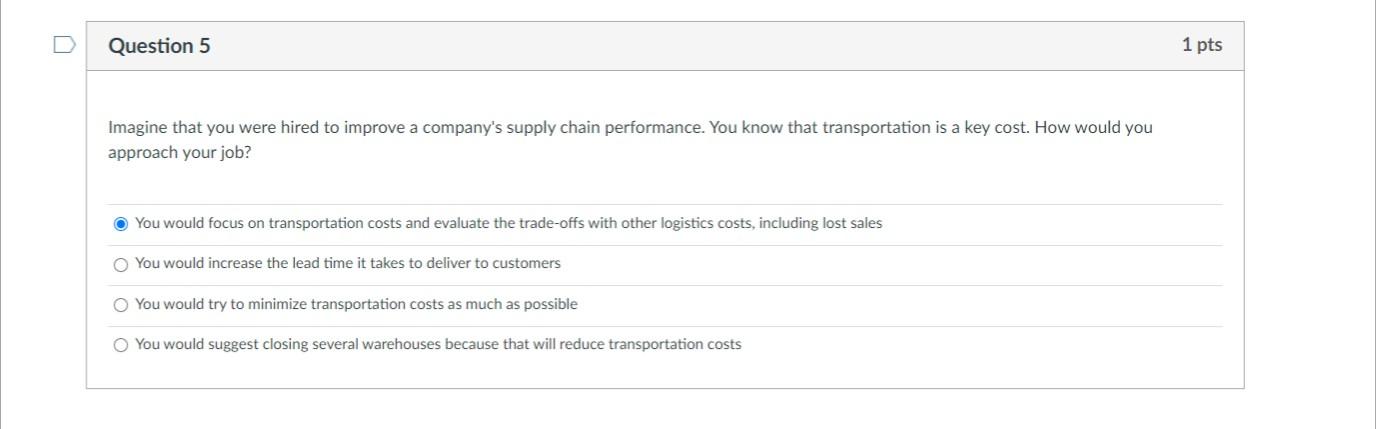Click the prompt line beginning "Imagine that you were hired"
Image resolution: width=1376 pixels, height=429 pixels.
[x=630, y=128]
